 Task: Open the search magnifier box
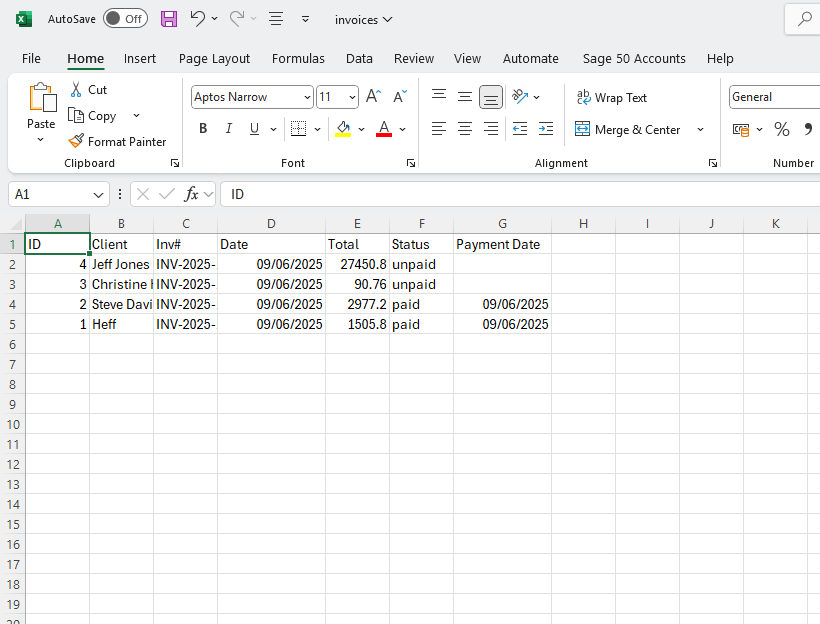click(804, 19)
